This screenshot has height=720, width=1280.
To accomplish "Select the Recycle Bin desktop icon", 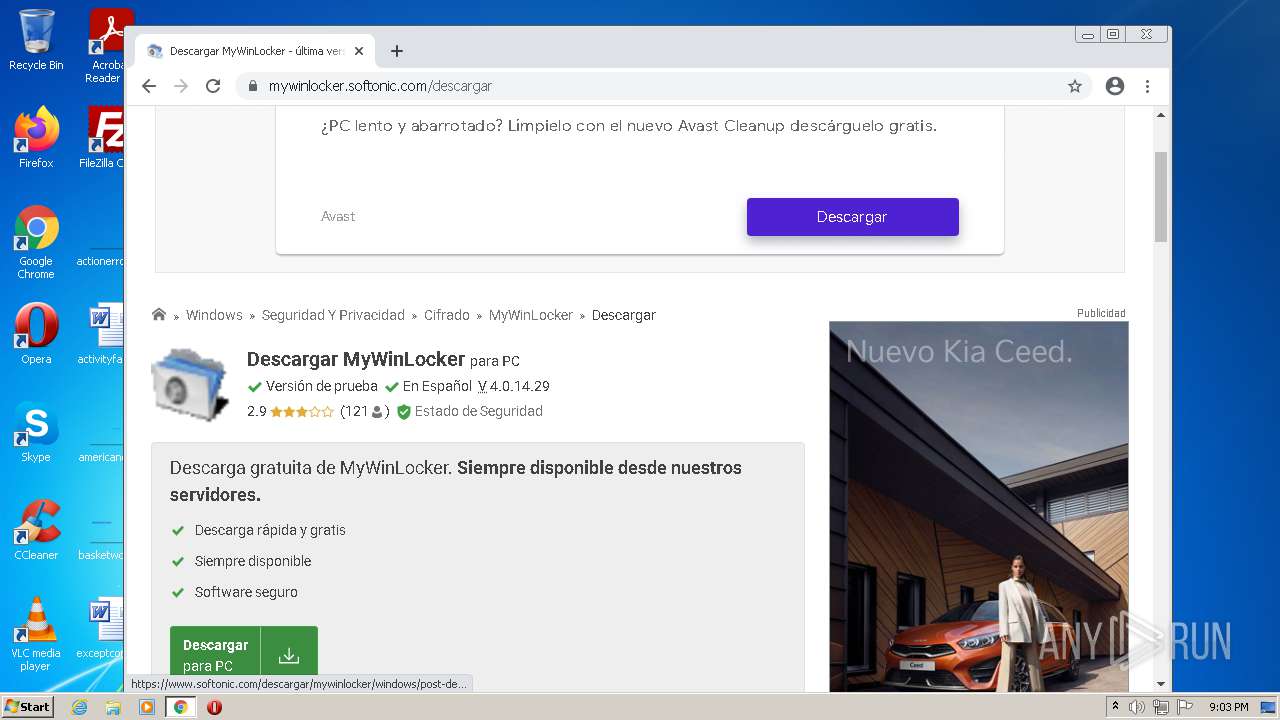I will click(x=36, y=40).
